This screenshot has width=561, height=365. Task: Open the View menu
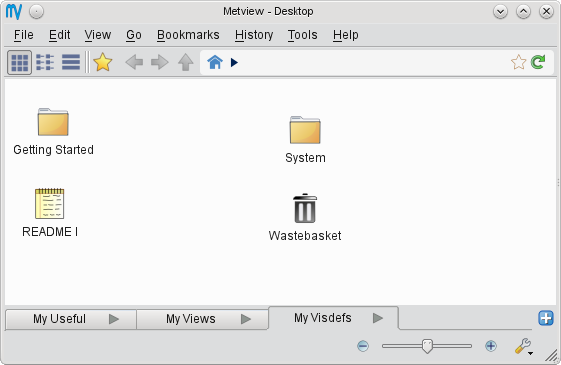click(x=98, y=35)
